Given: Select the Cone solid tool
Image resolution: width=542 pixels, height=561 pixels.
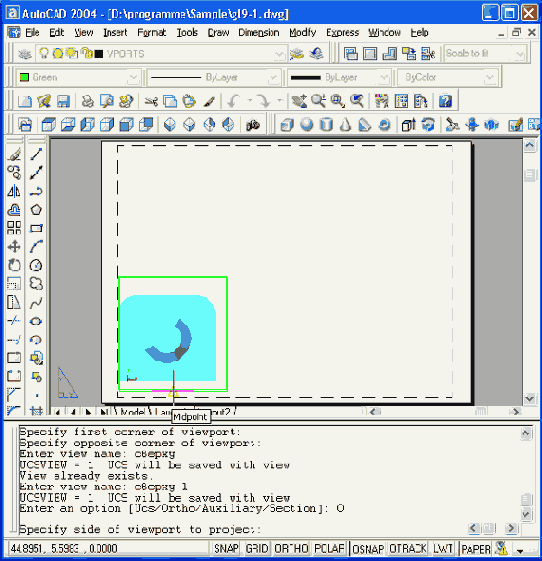Looking at the screenshot, I should (x=345, y=125).
